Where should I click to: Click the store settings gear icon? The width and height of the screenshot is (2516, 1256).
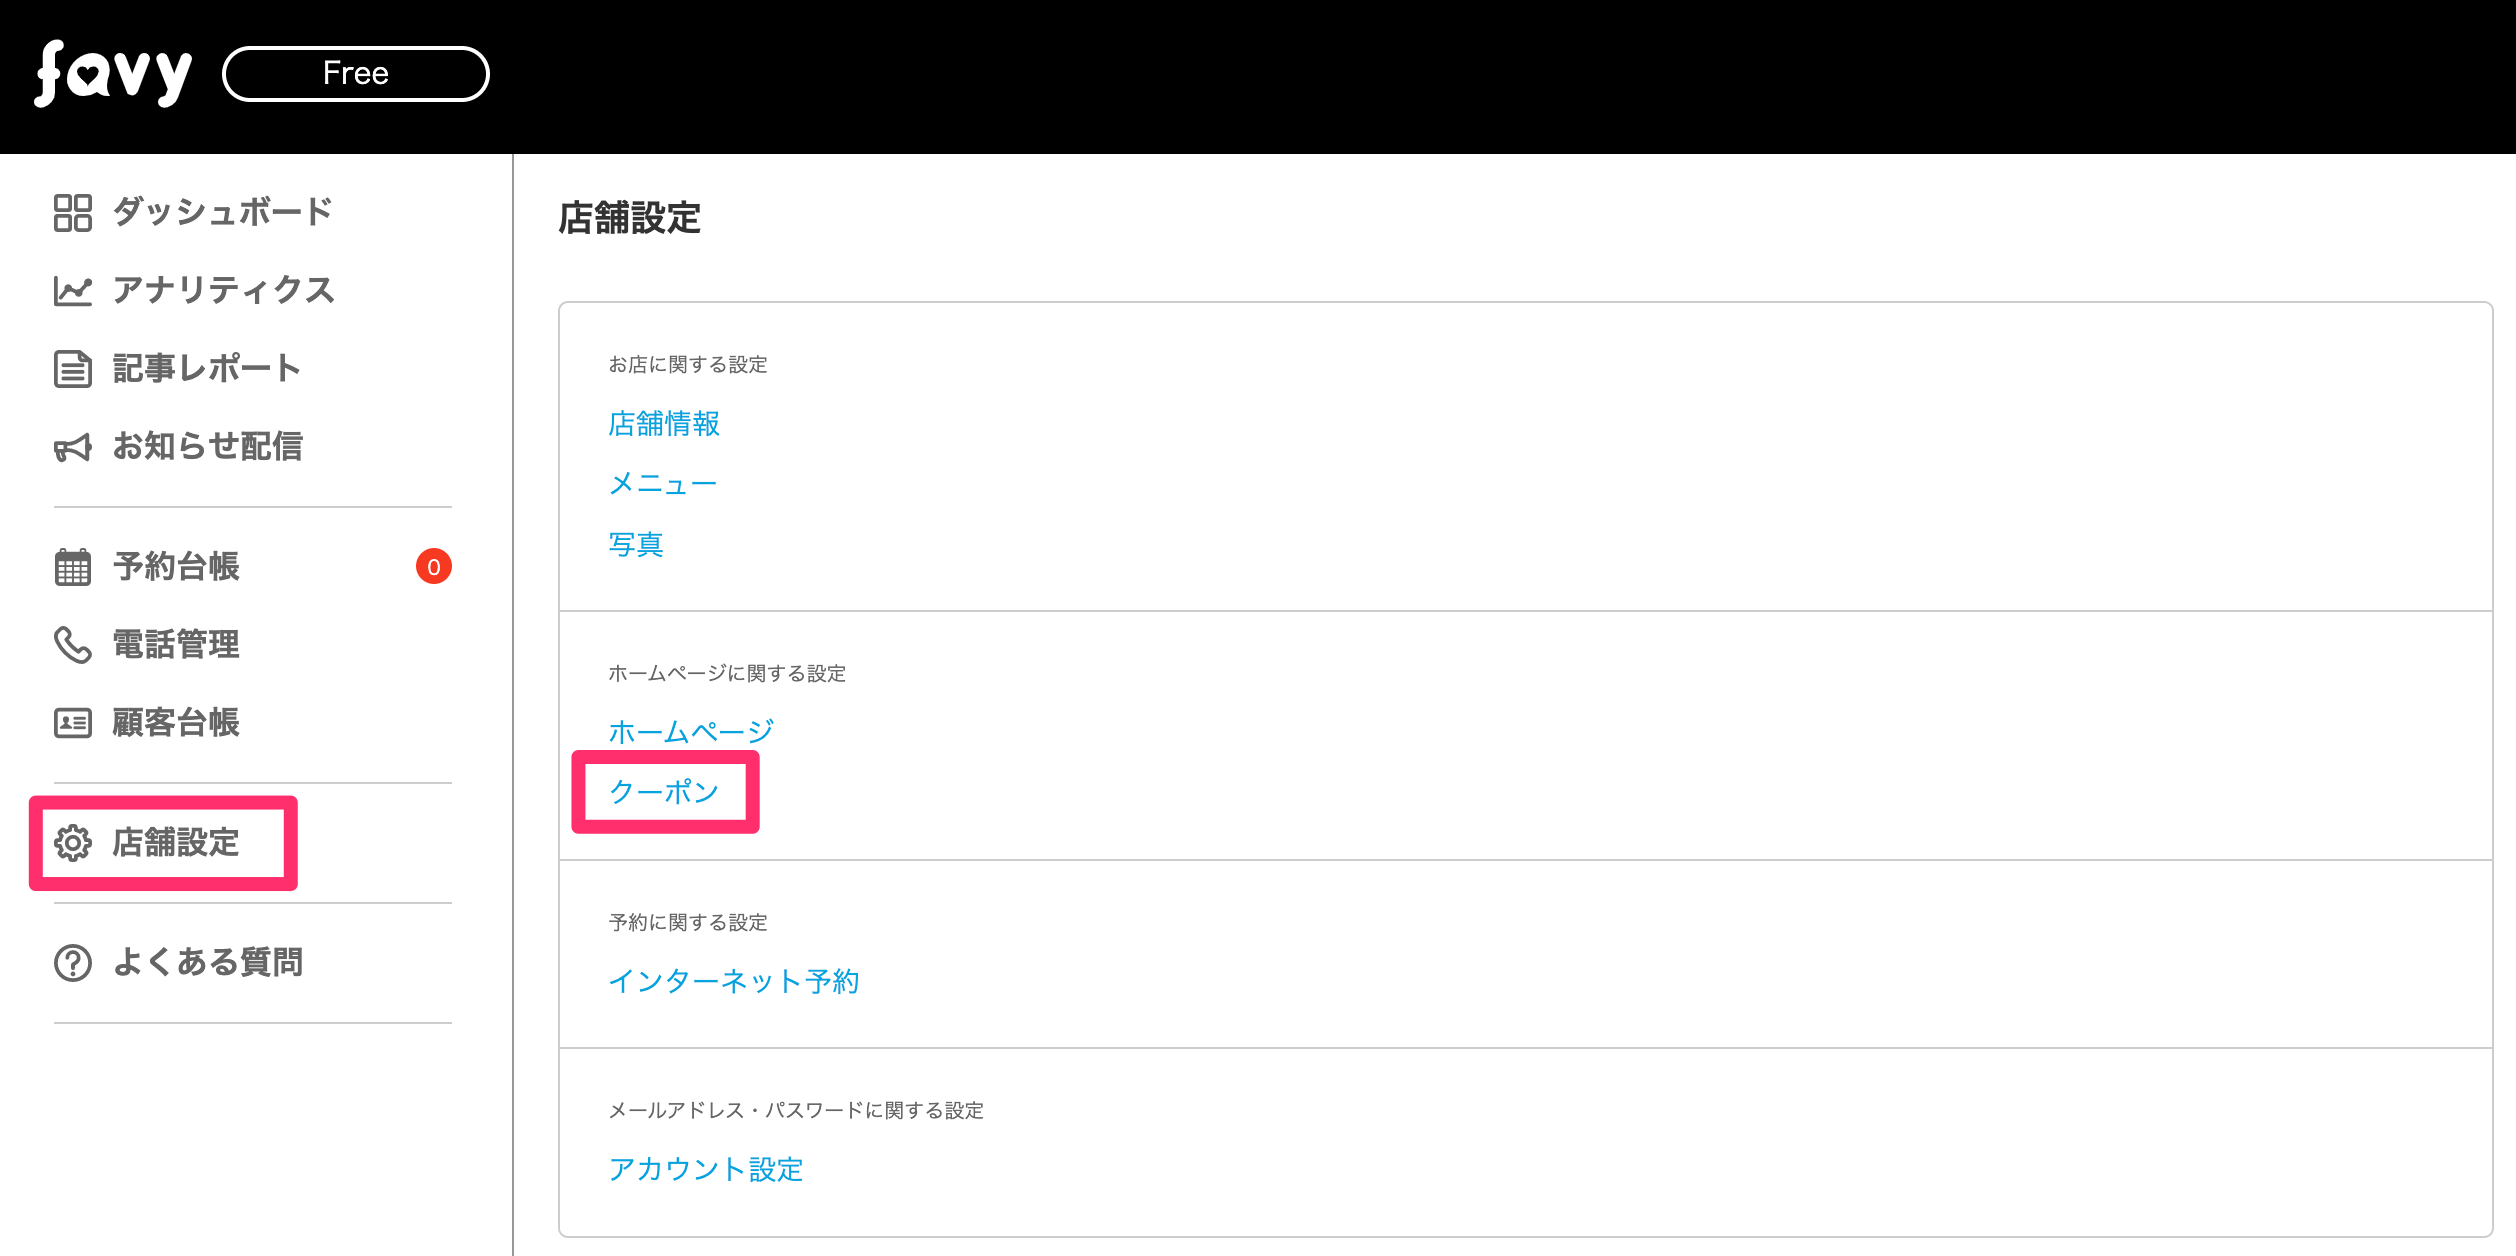pos(73,843)
